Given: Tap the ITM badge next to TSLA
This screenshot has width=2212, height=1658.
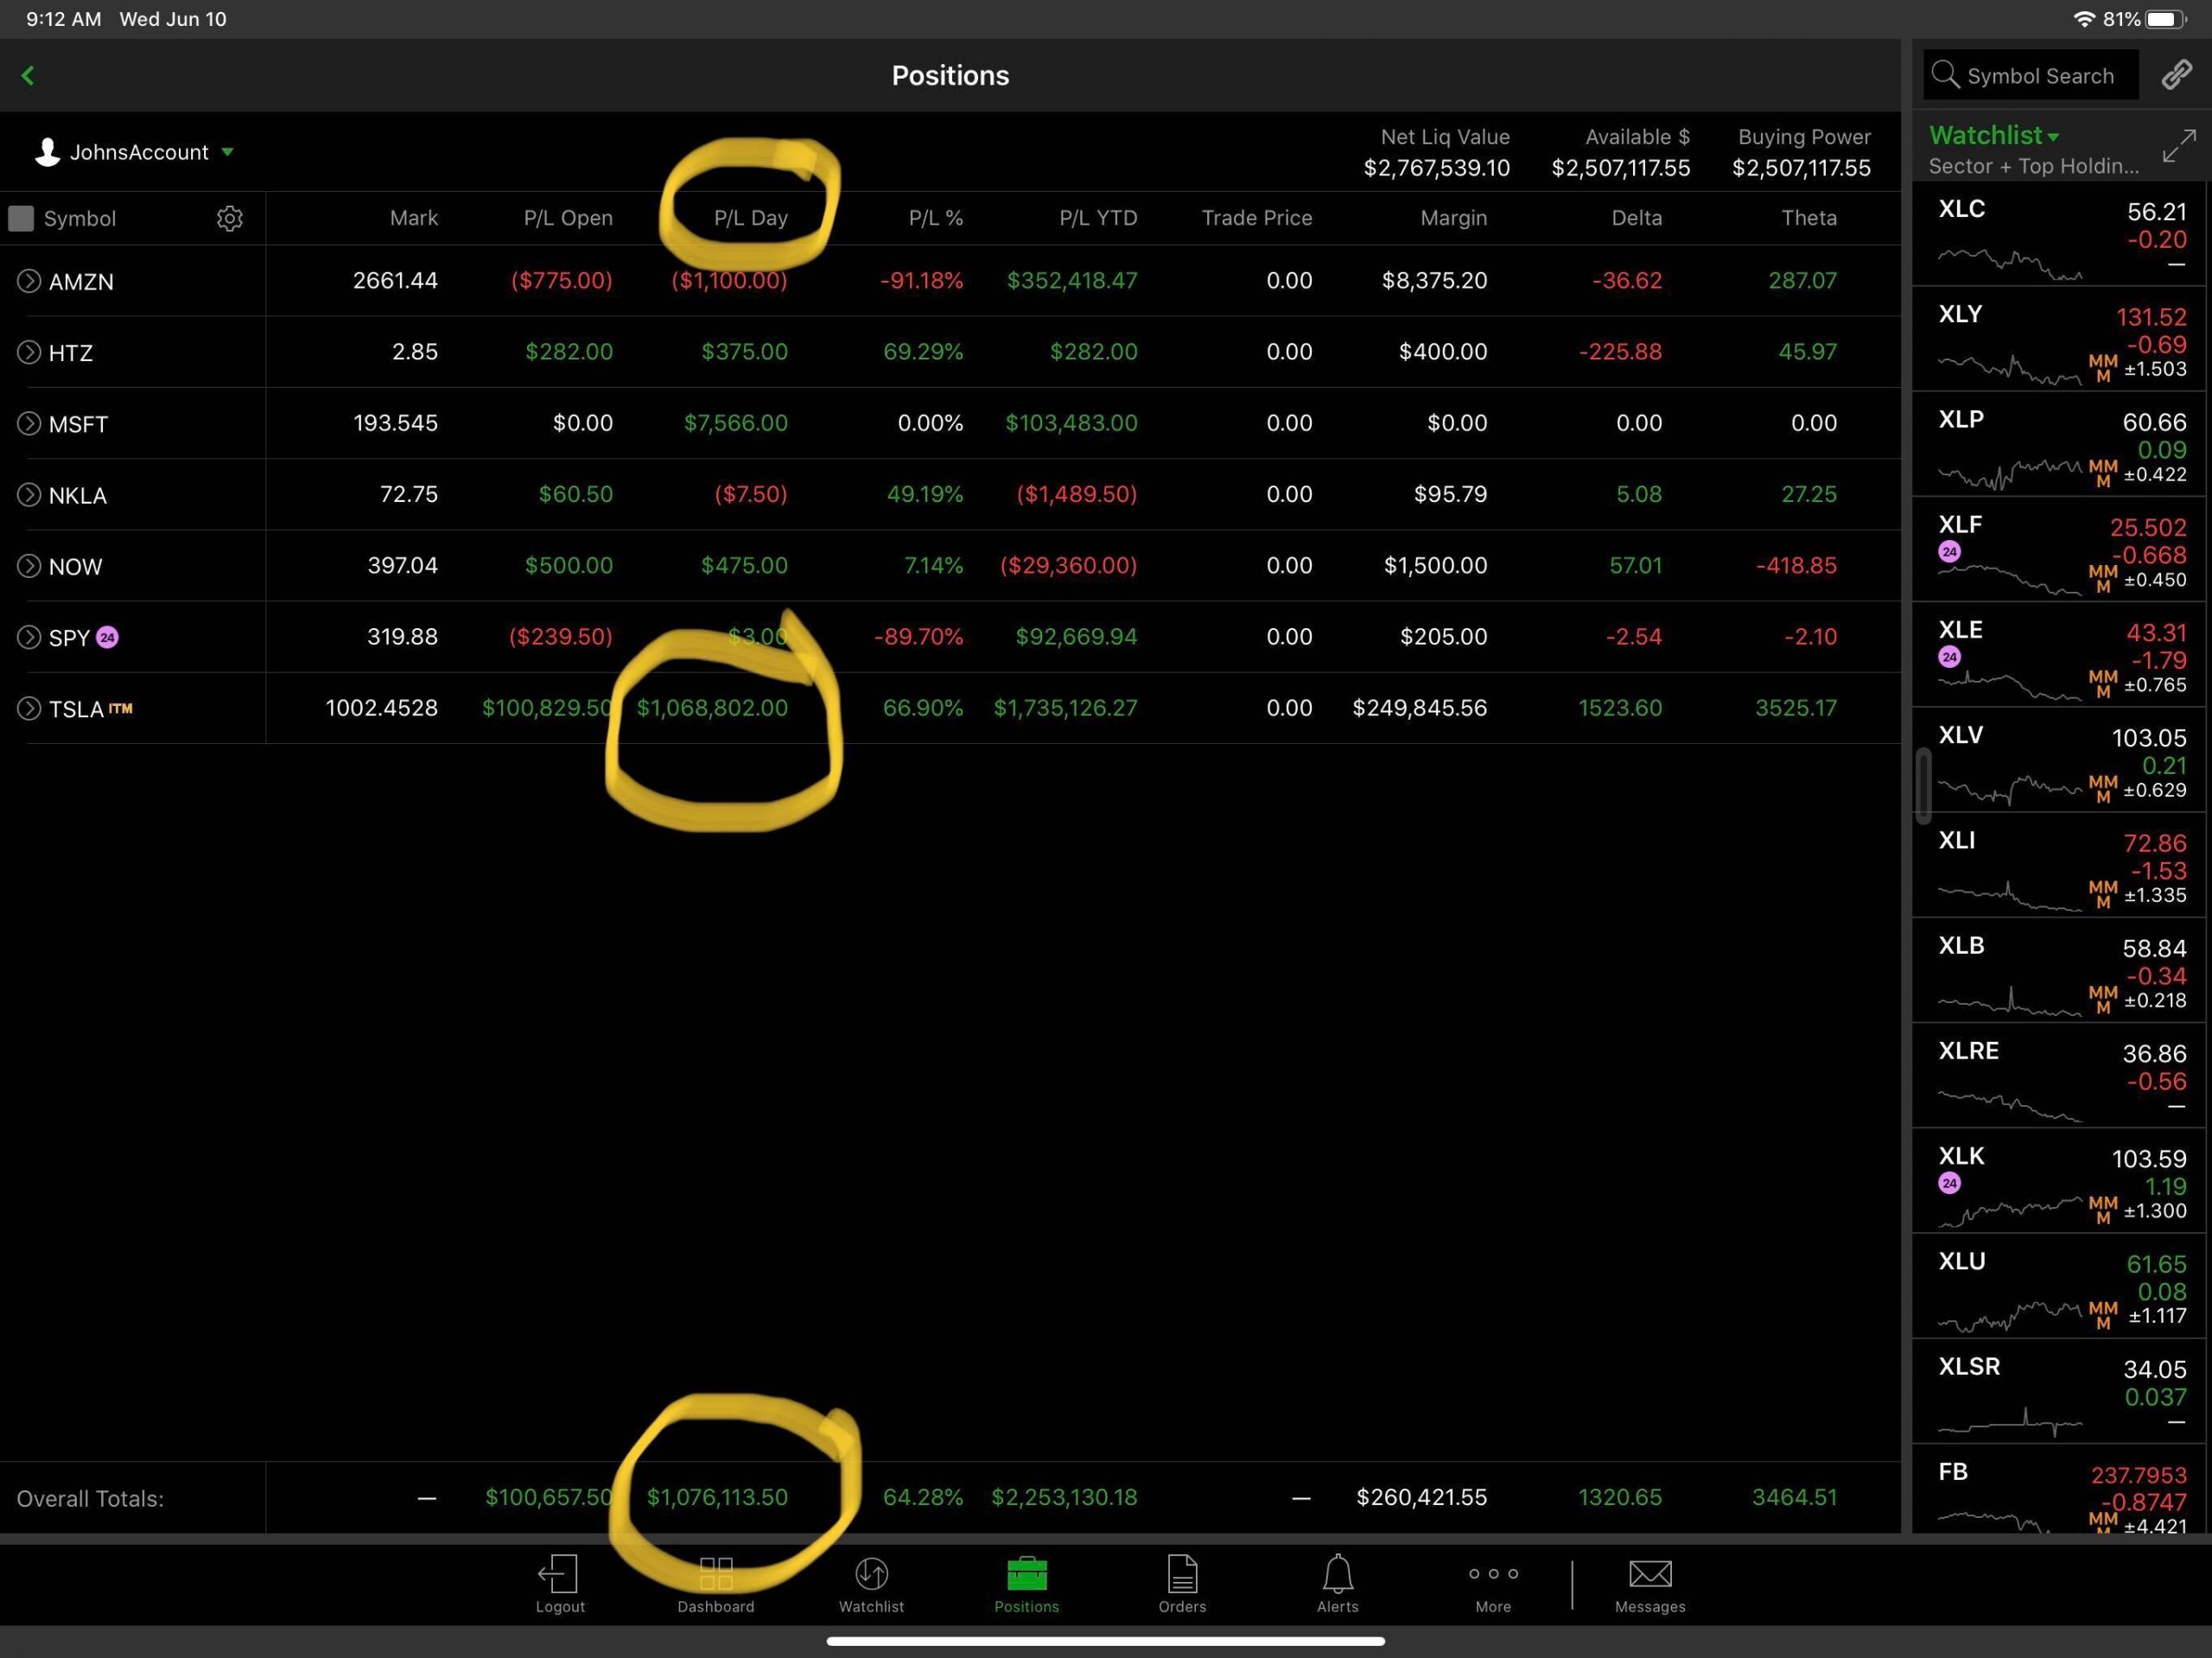Looking at the screenshot, I should tap(121, 708).
